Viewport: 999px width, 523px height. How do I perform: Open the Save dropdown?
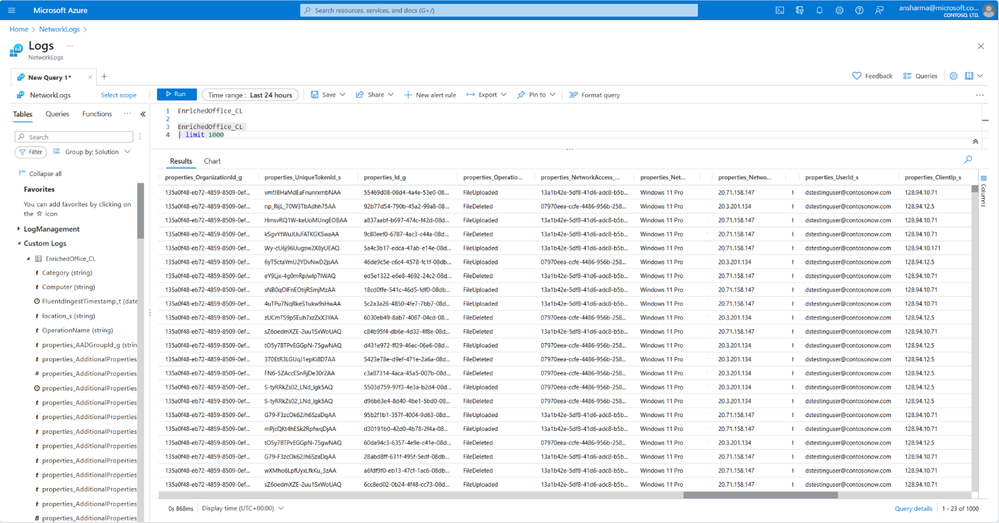point(328,94)
